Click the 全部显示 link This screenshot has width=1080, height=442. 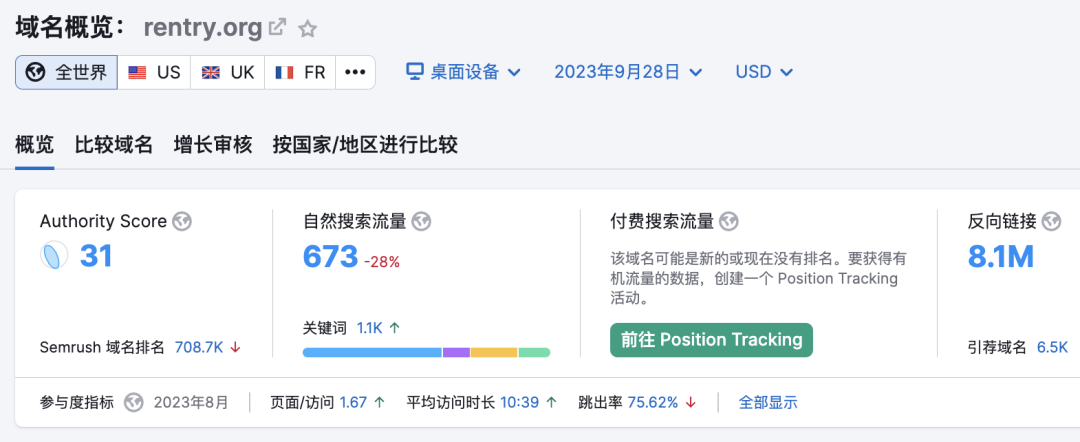click(x=768, y=402)
